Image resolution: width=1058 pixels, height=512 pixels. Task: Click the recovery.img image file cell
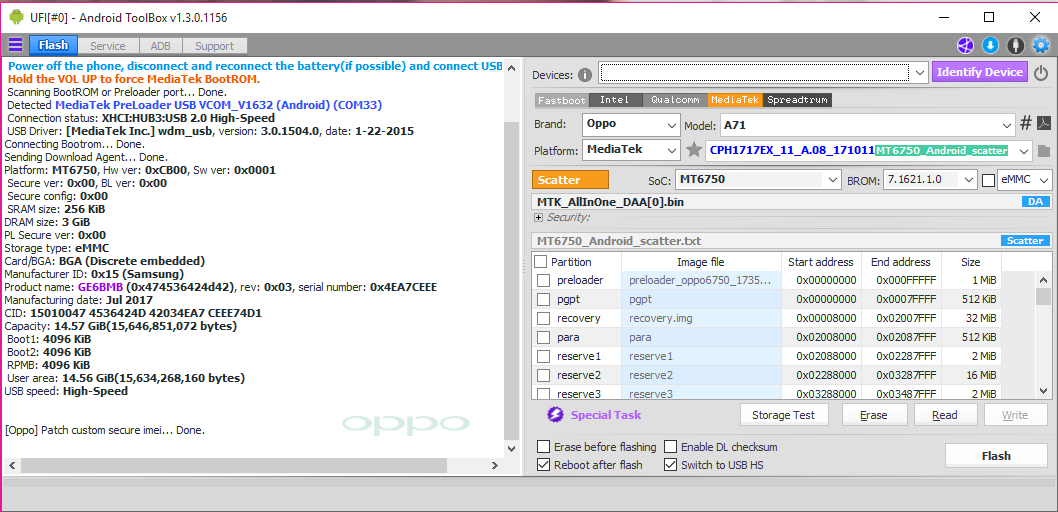(702, 318)
